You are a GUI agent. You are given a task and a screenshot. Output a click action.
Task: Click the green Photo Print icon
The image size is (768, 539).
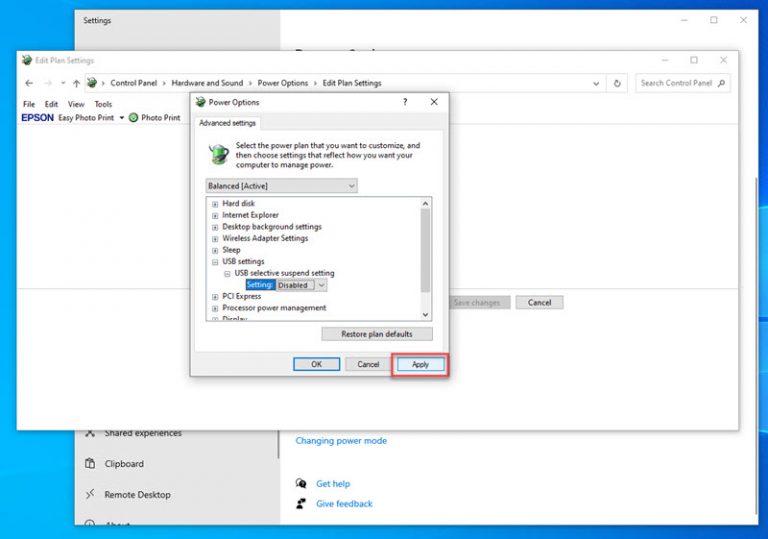133,118
